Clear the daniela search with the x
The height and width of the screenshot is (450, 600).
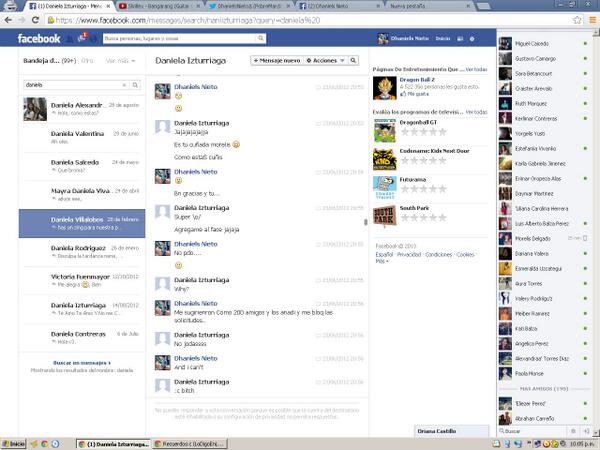click(124, 85)
